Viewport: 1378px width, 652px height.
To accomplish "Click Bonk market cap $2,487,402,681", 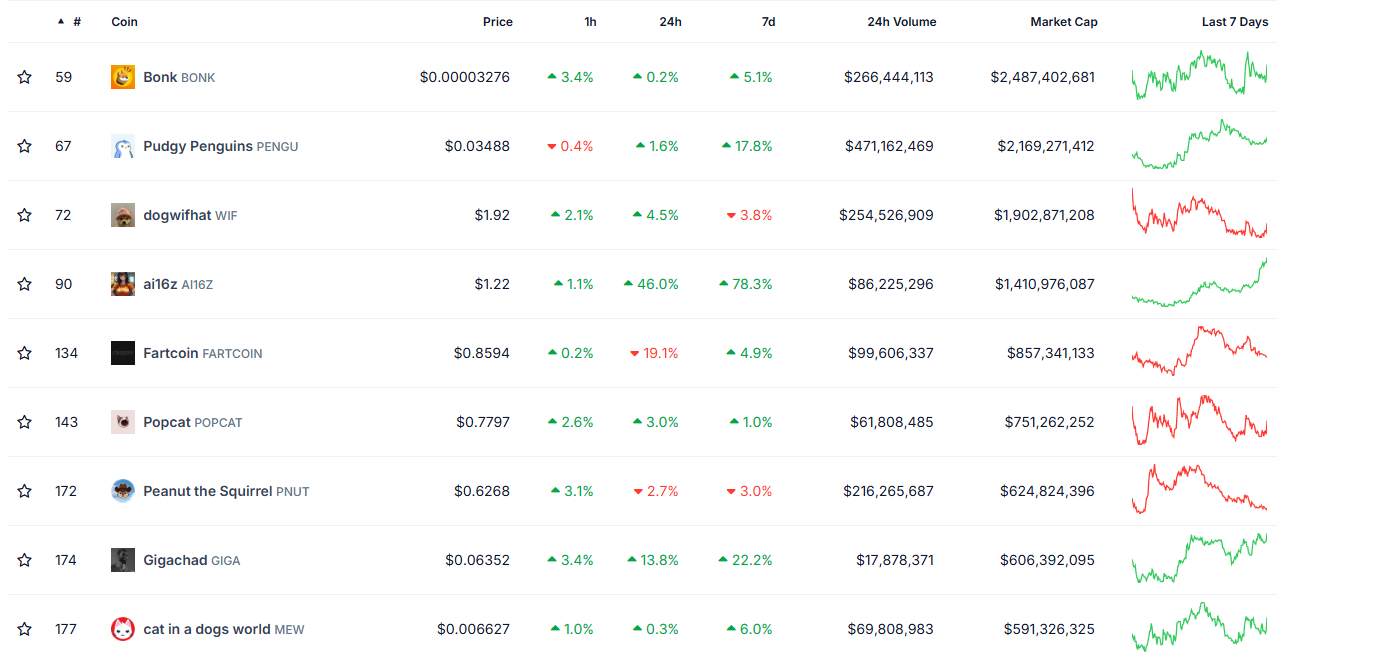I will pos(1043,77).
